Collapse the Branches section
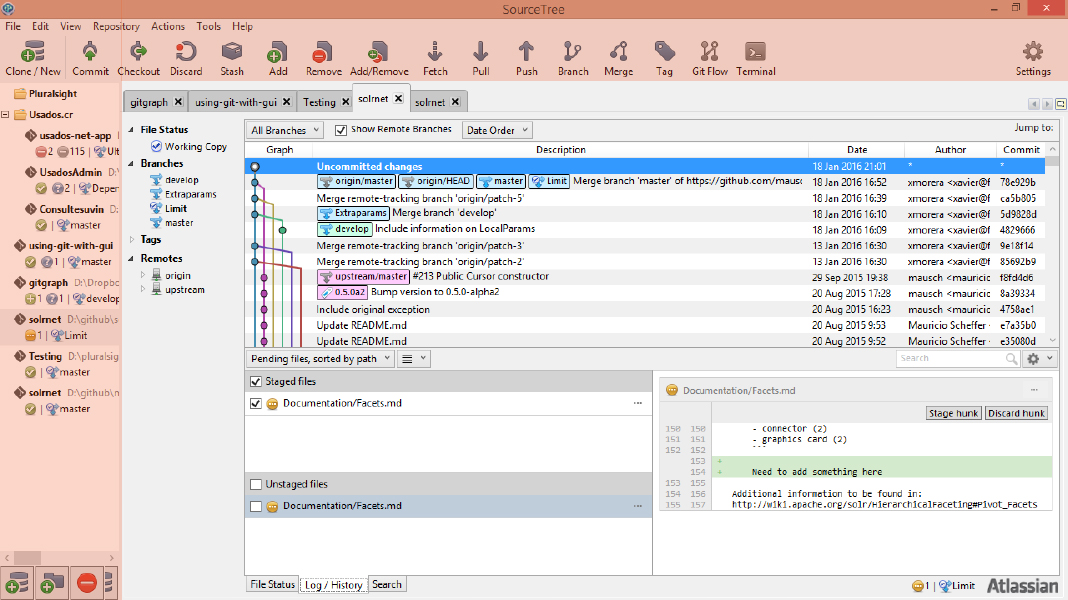The height and width of the screenshot is (600, 1068). click(x=131, y=163)
